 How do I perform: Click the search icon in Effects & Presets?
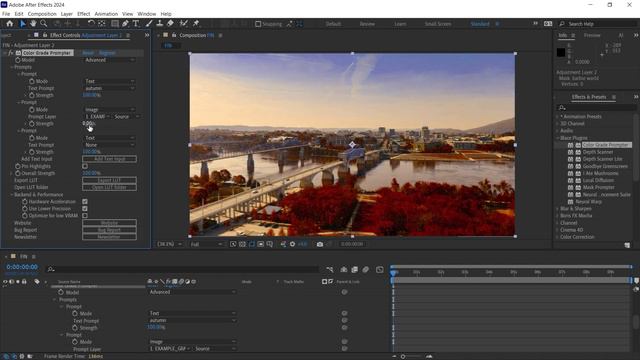562,108
